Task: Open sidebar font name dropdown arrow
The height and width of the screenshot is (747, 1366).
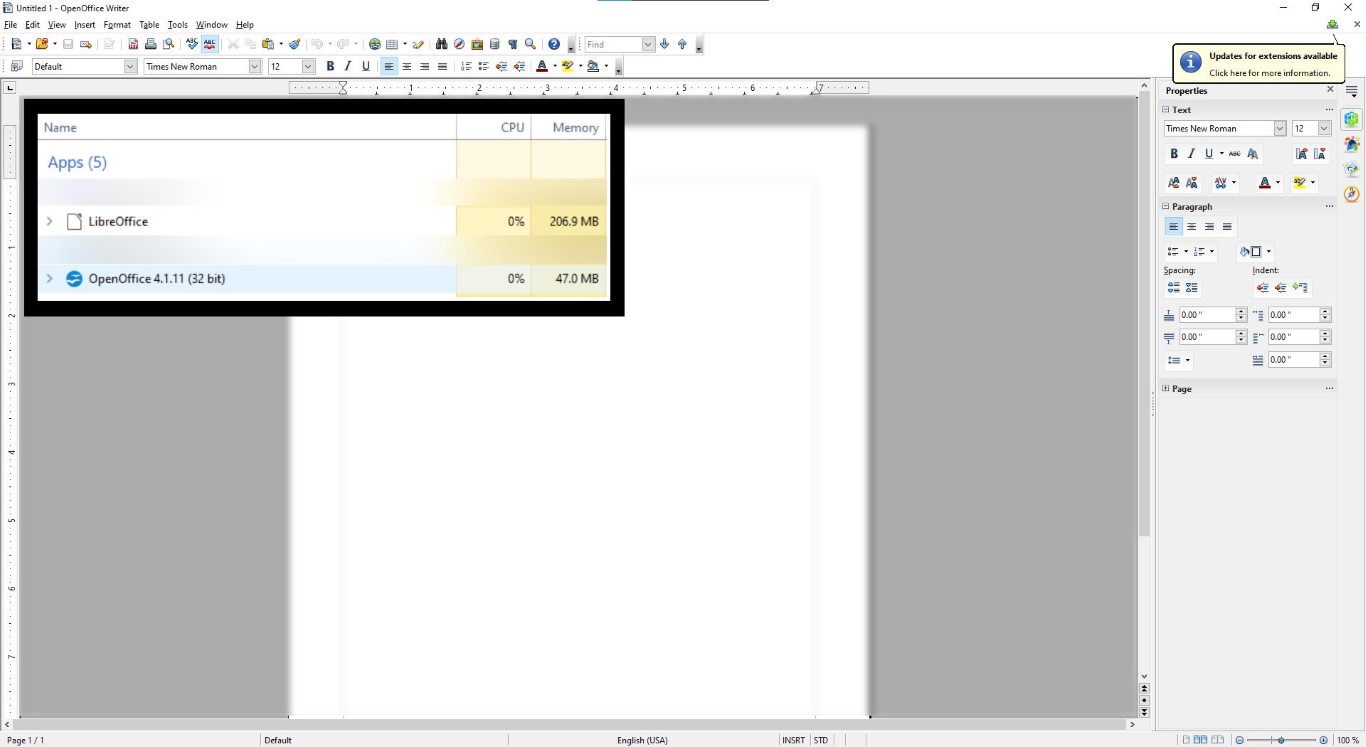Action: (x=1279, y=128)
